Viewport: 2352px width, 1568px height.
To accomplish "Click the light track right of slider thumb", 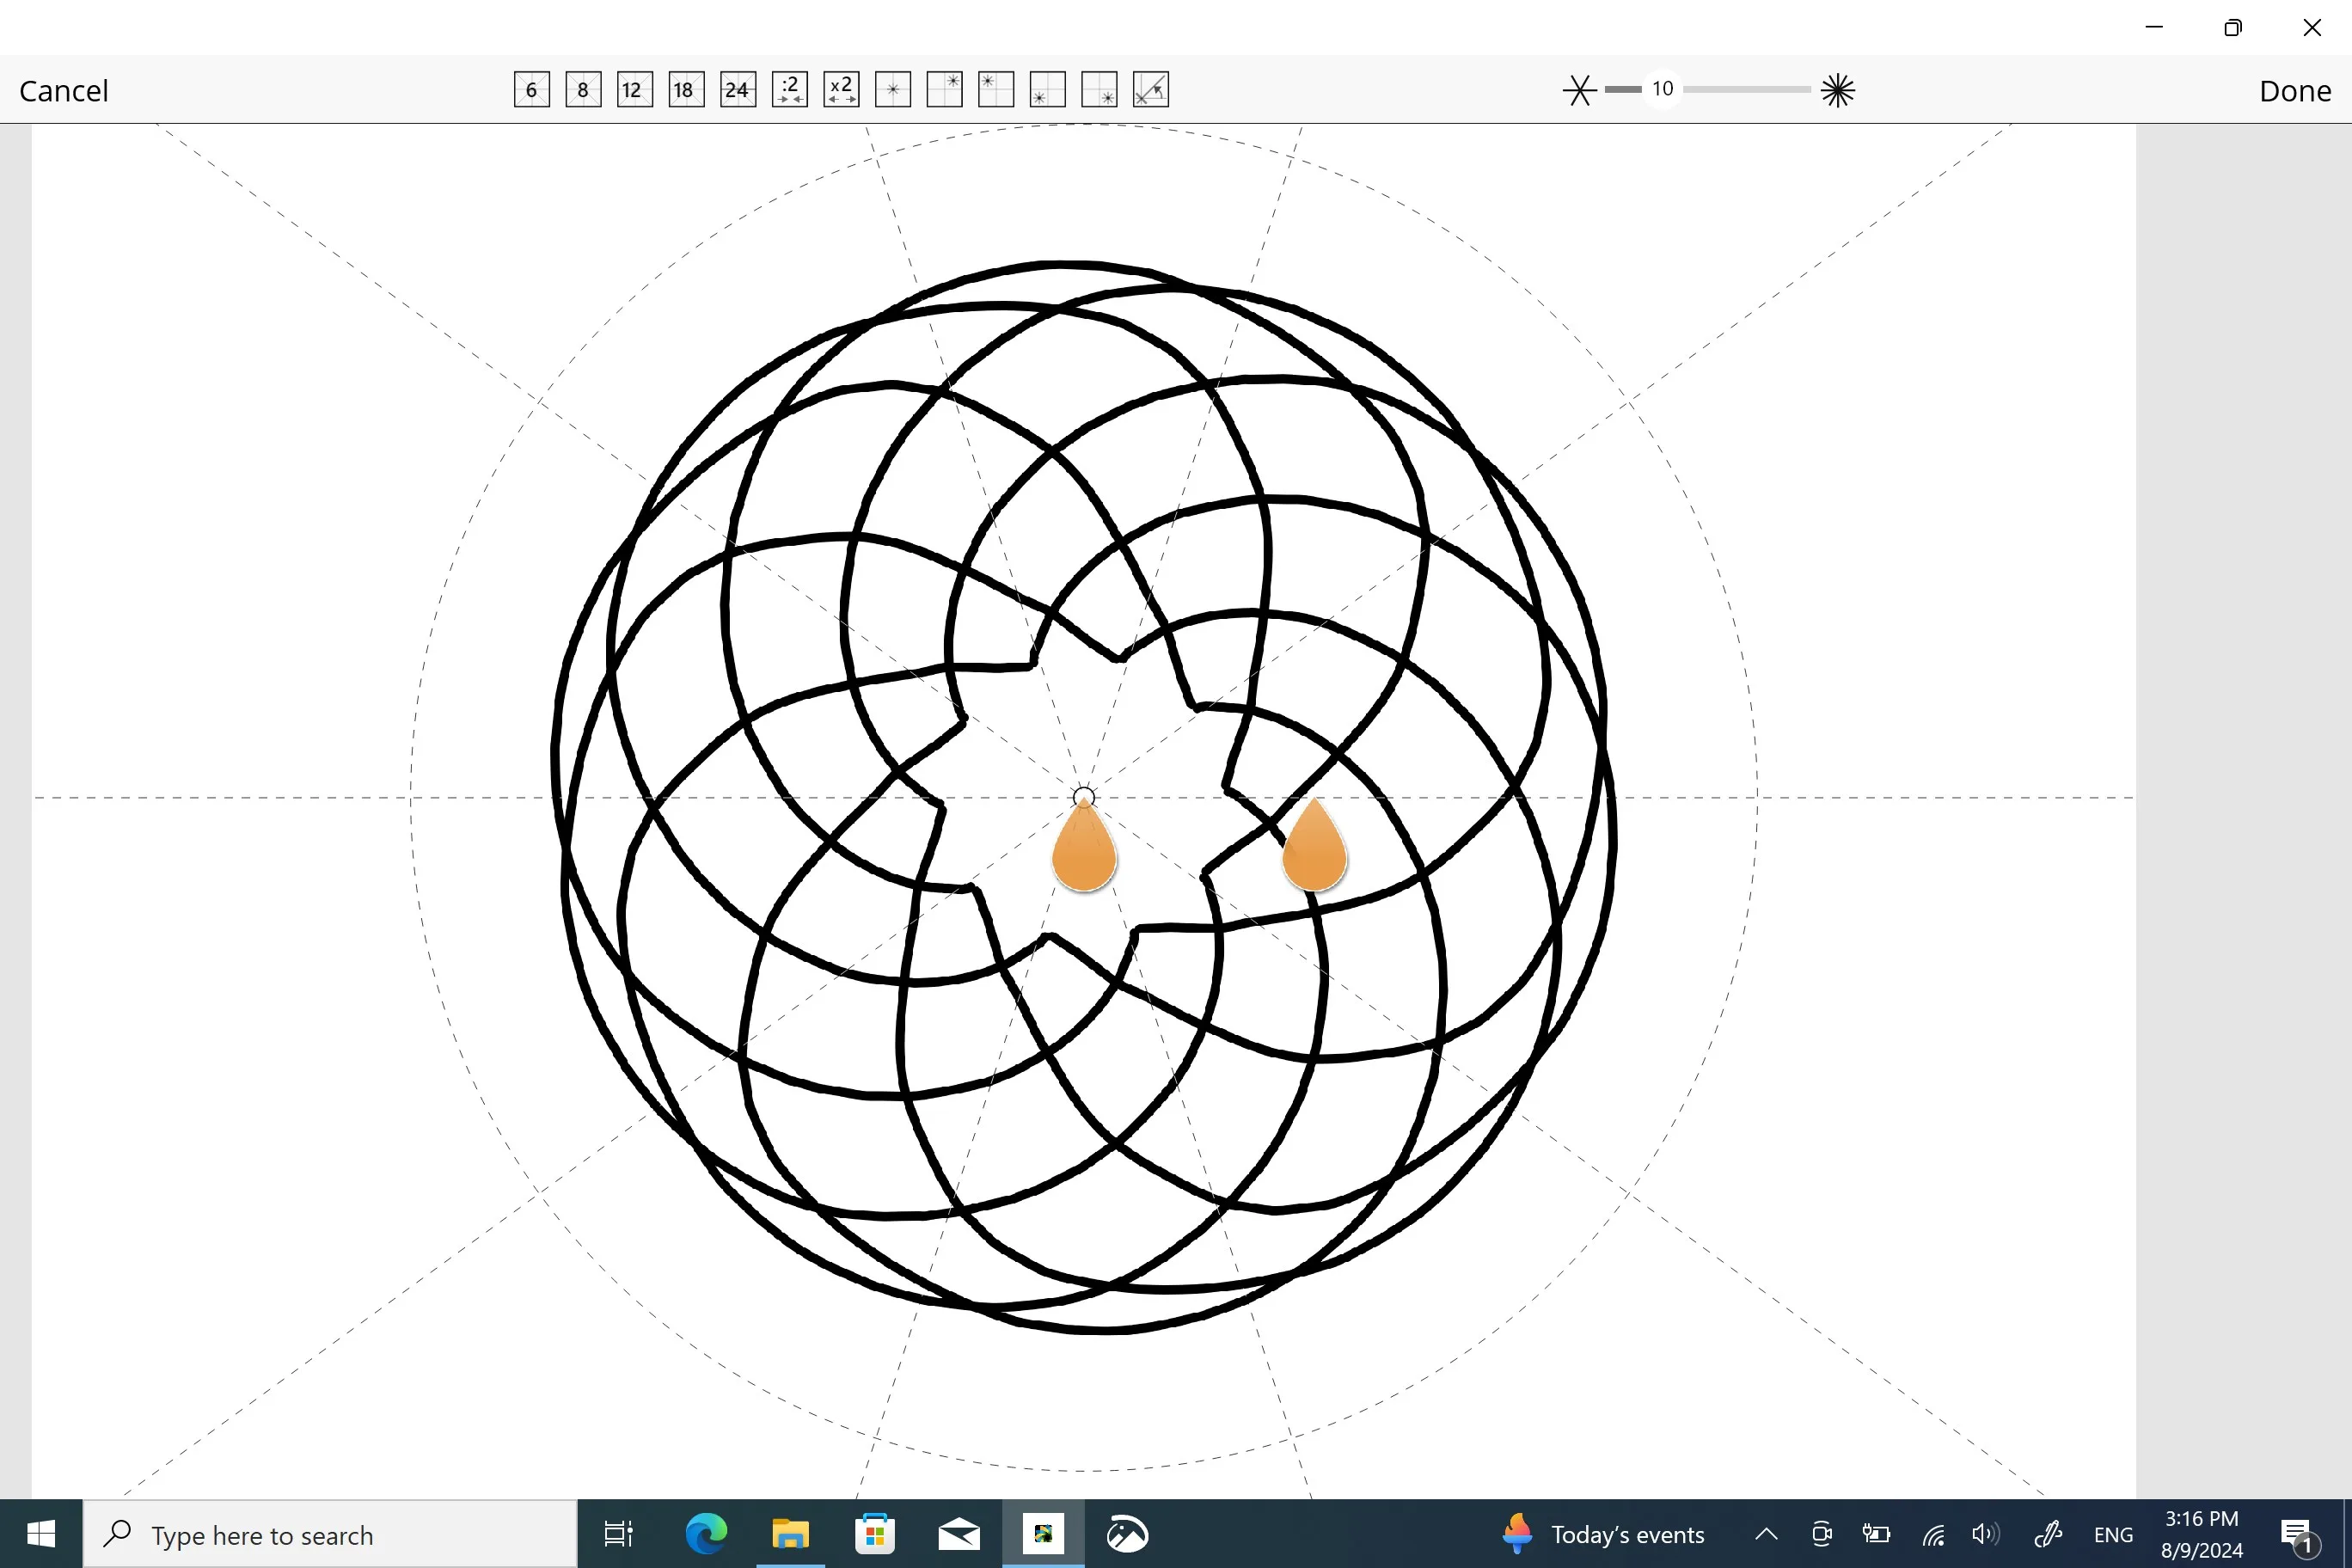I will (1747, 89).
